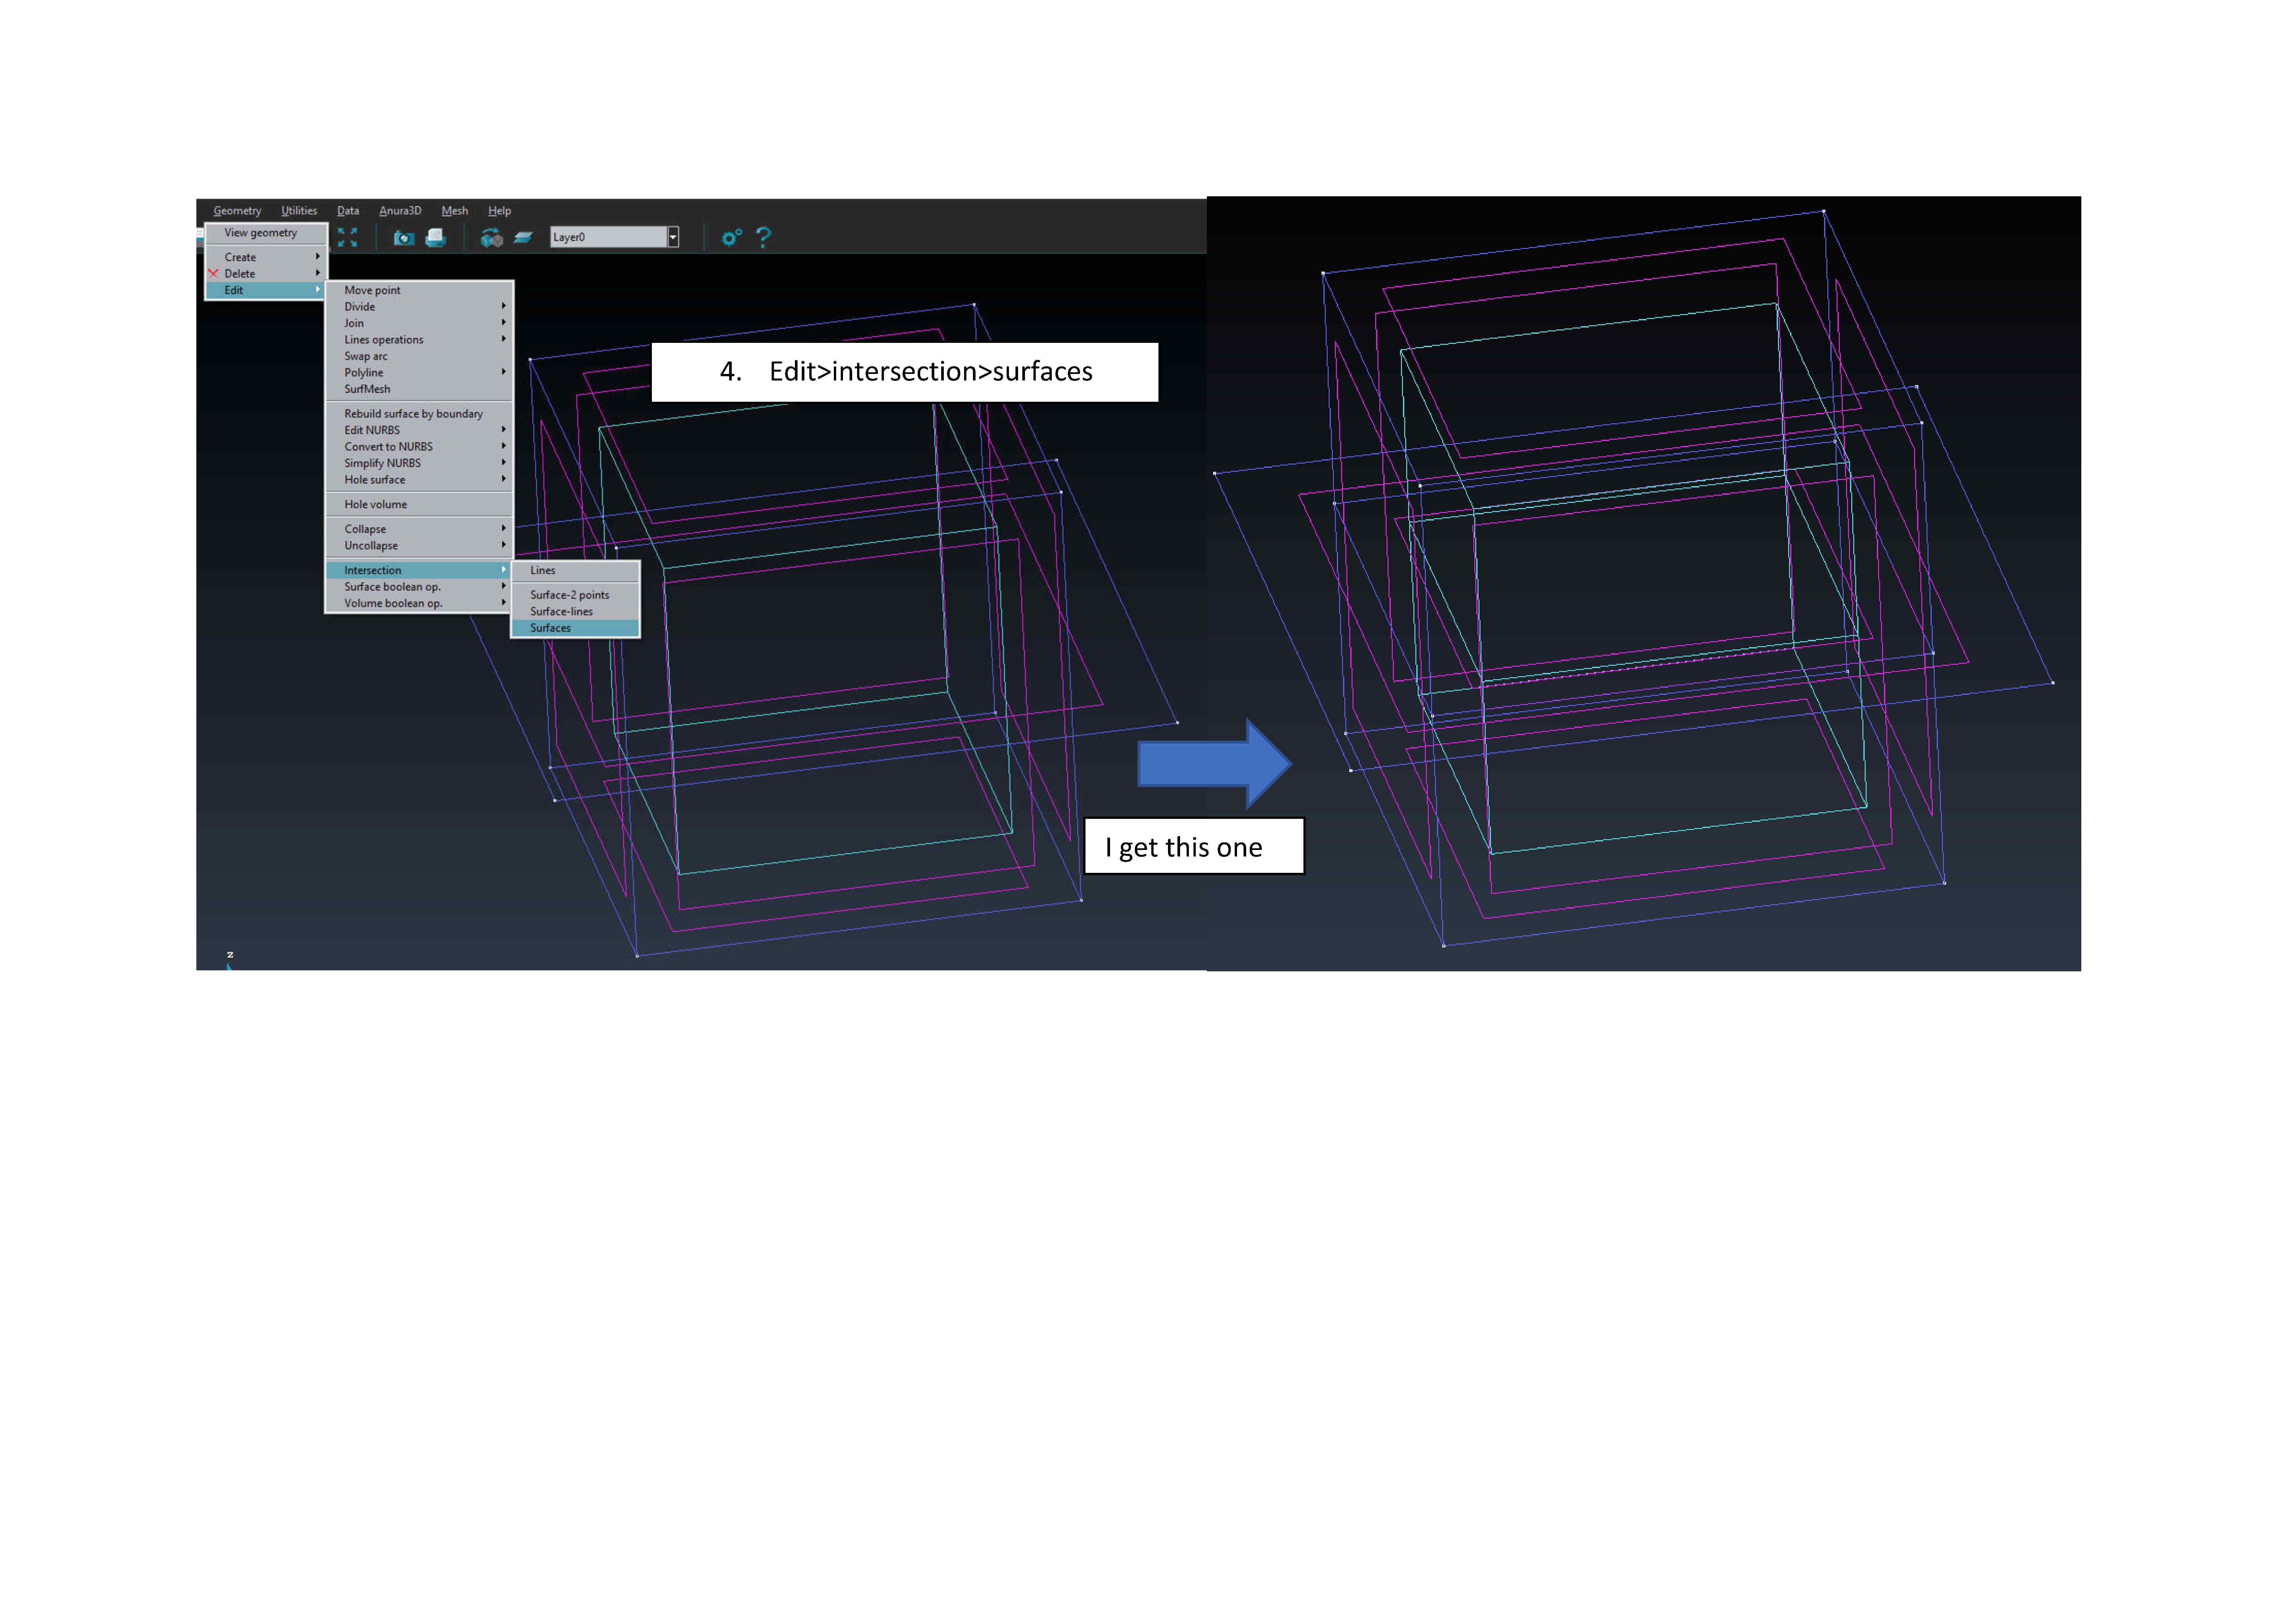Click the zoom frame (fit view) icon
This screenshot has height=1623, width=2296.
coord(347,237)
